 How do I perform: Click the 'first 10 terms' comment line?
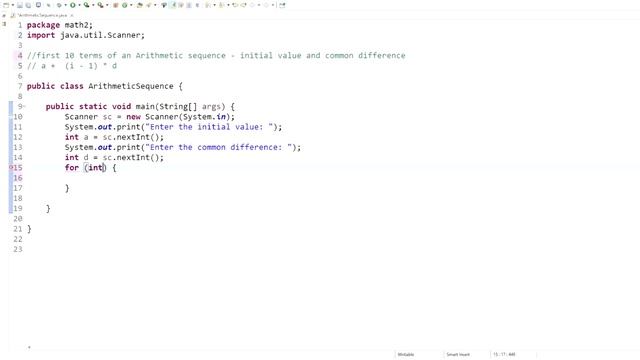216,56
